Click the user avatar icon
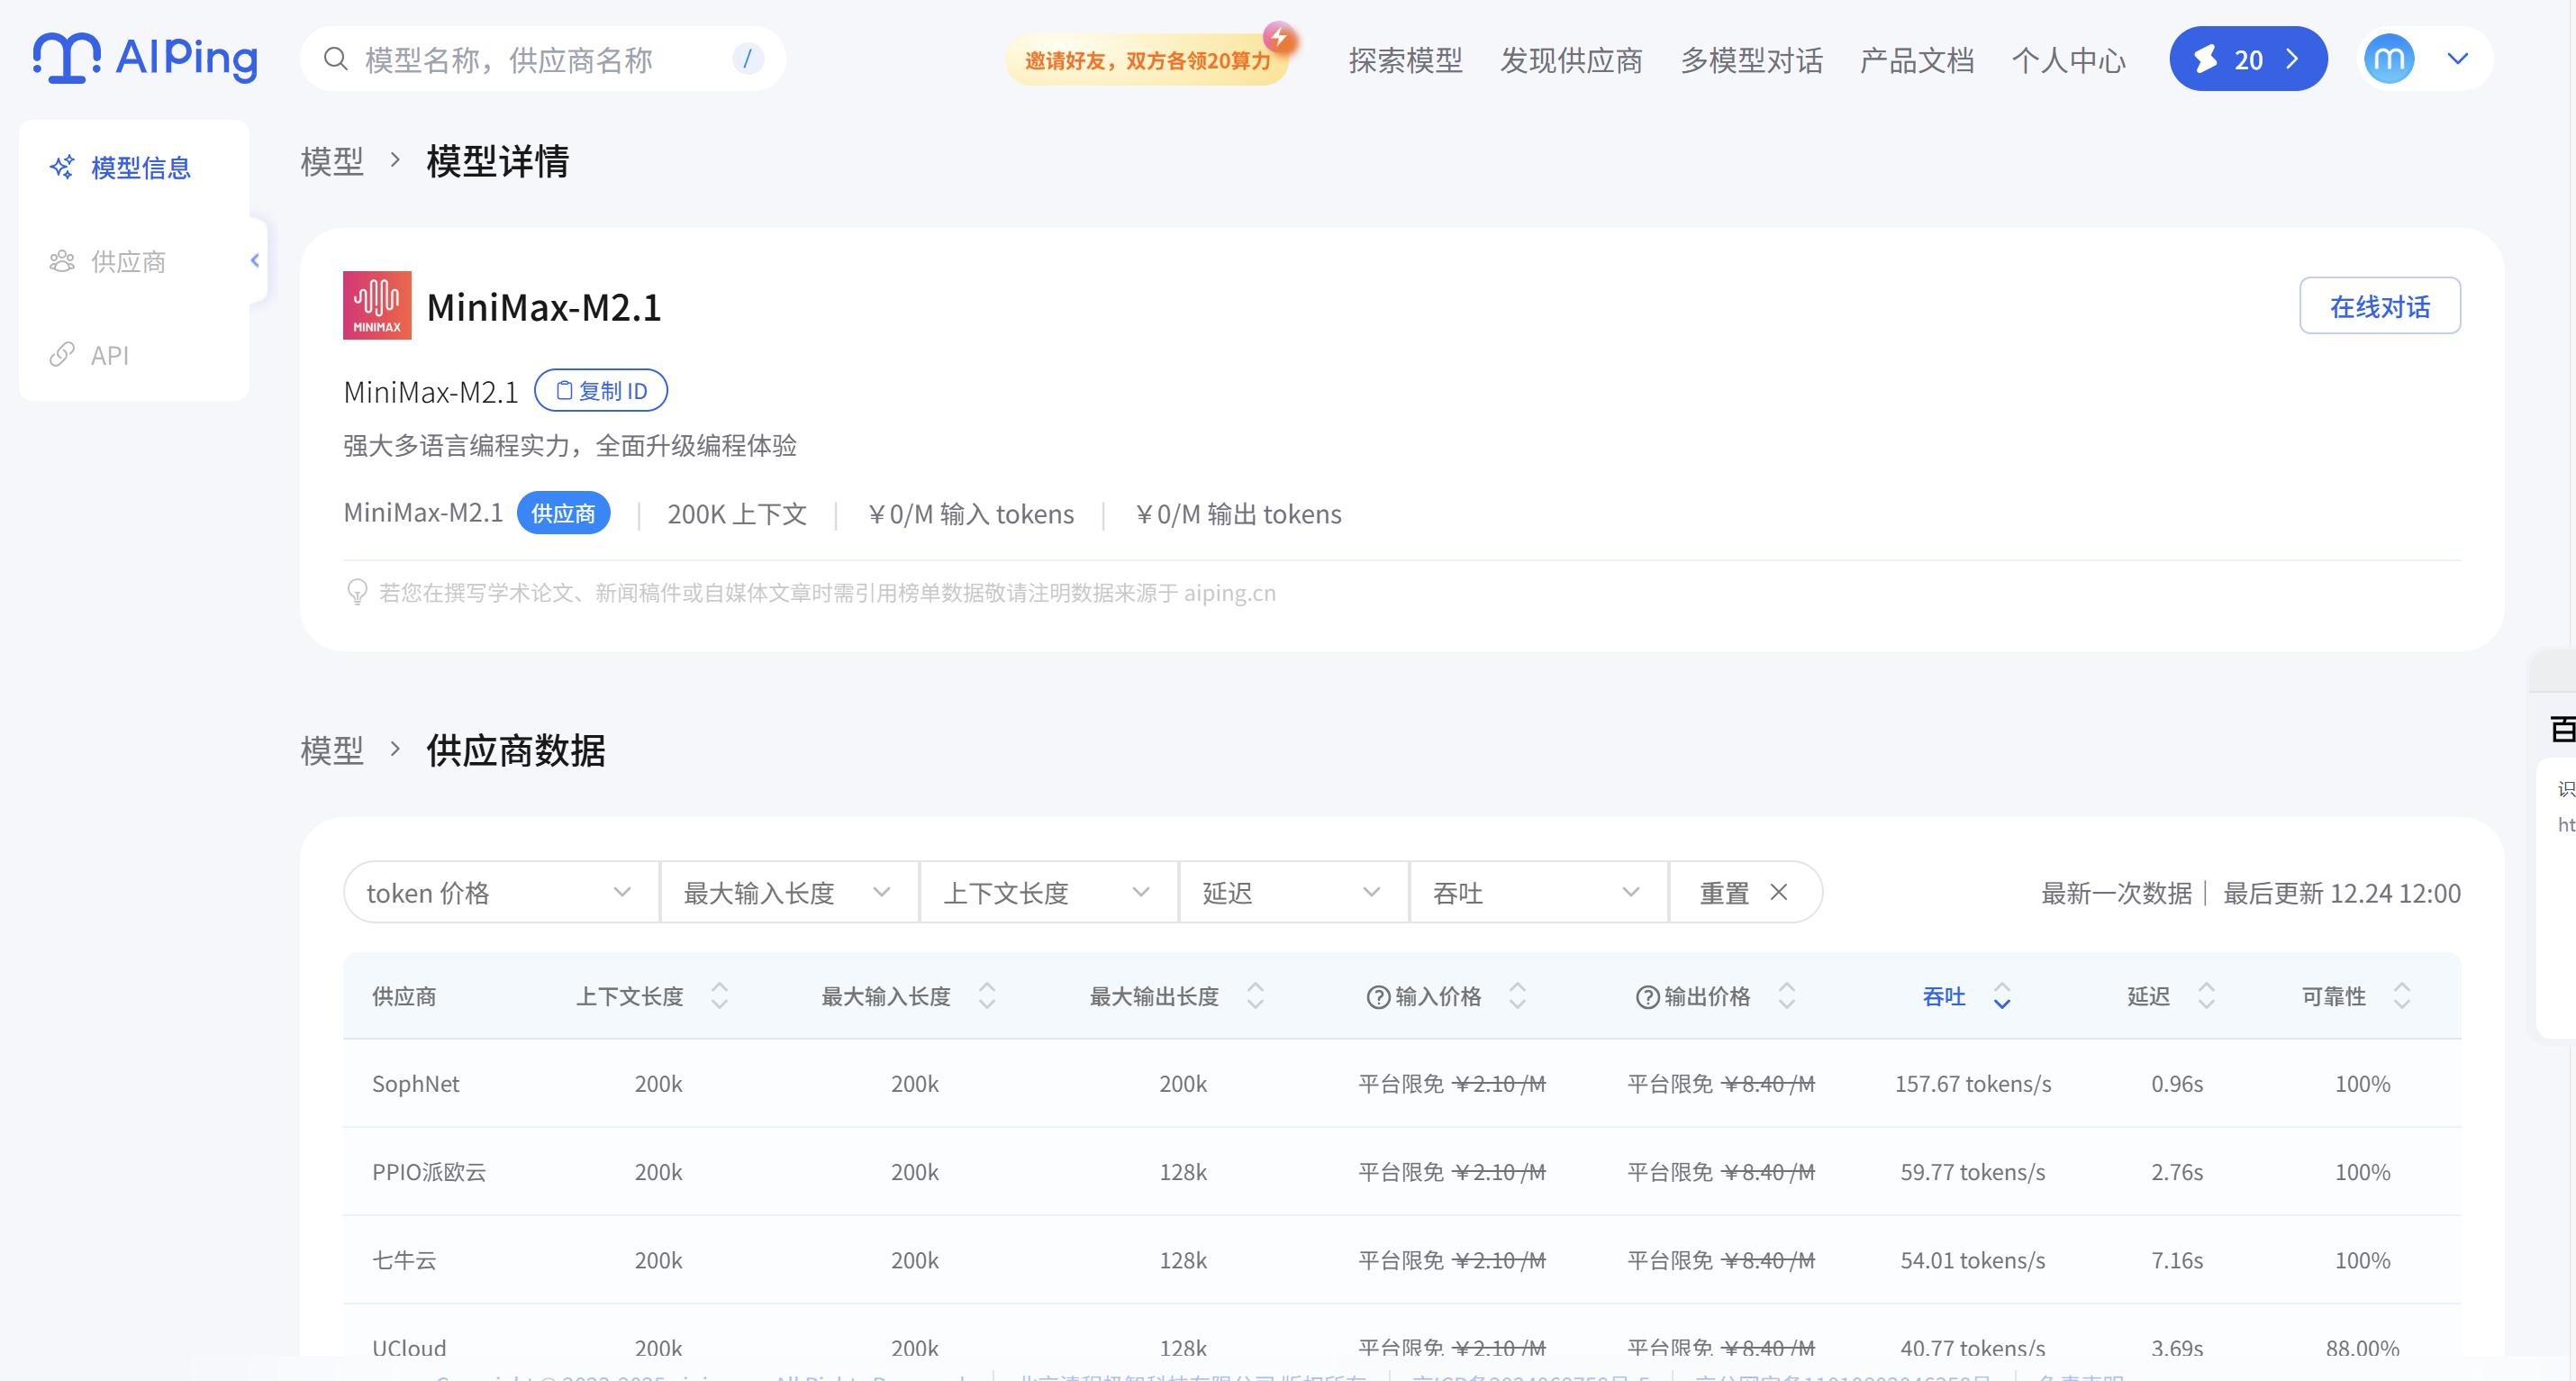This screenshot has height=1381, width=2576. 2389,59
